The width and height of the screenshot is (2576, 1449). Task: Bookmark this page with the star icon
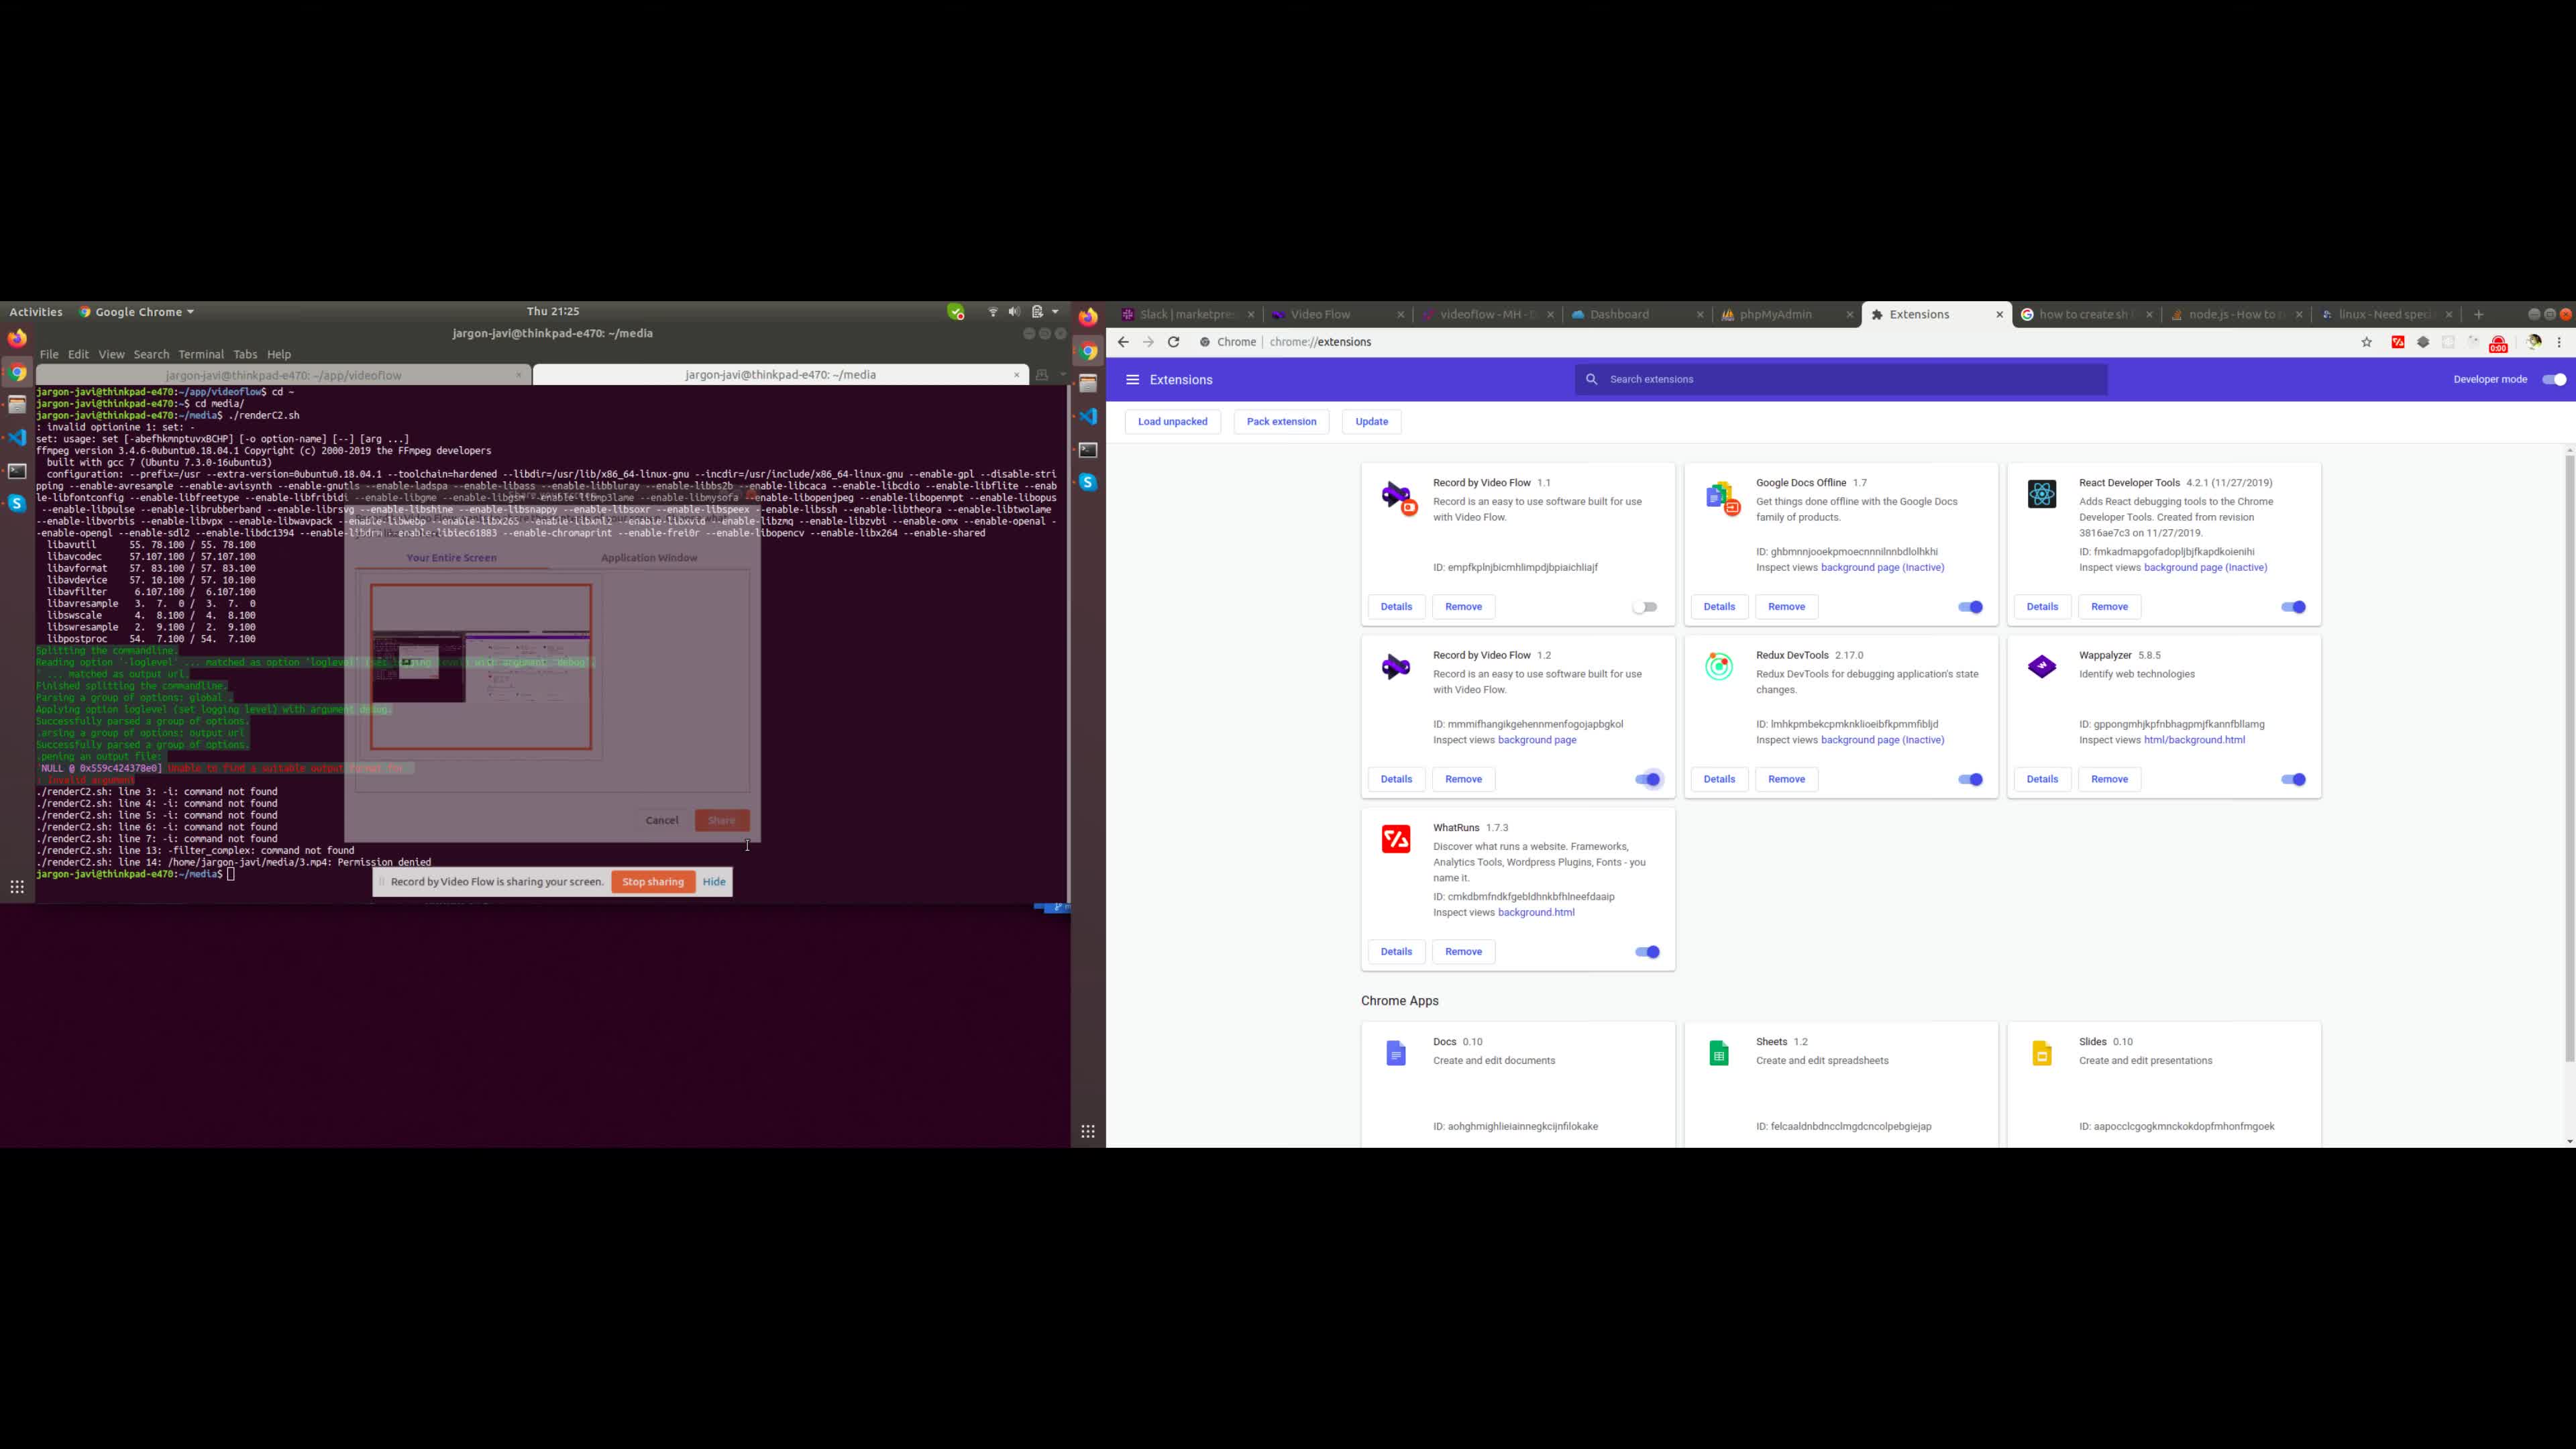pos(2367,342)
